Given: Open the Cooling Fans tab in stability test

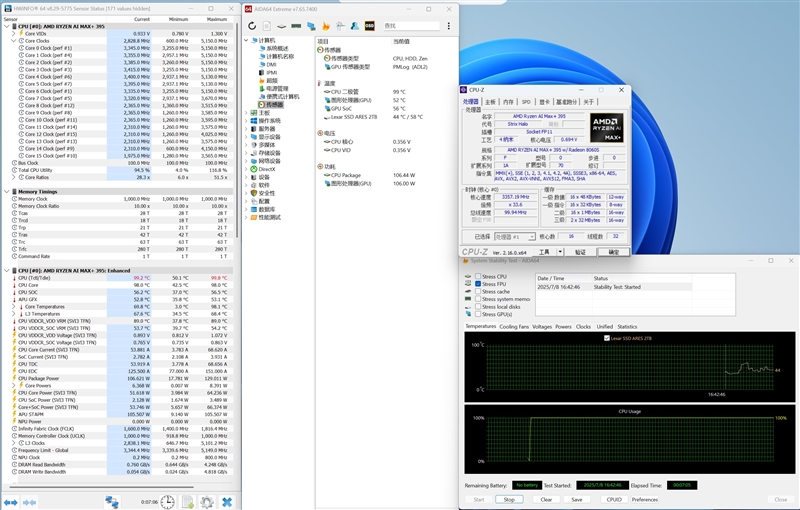Looking at the screenshot, I should [514, 326].
